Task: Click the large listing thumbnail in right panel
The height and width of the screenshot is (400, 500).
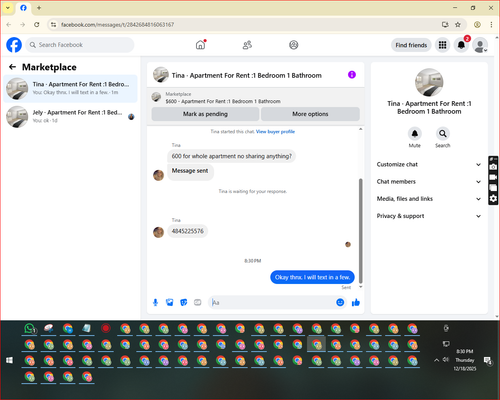Action: pyautogui.click(x=429, y=82)
